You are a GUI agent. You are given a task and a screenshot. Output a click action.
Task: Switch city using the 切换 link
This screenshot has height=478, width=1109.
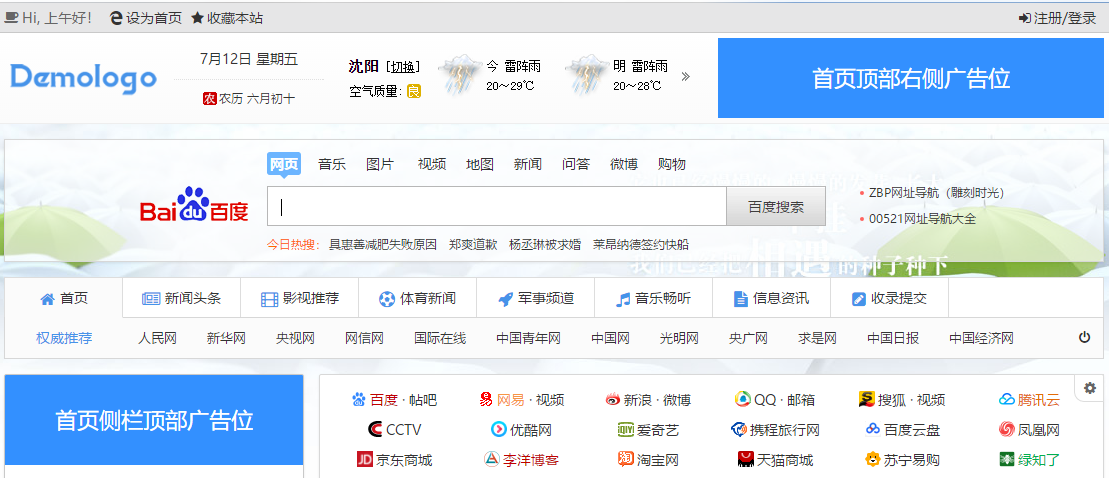[404, 67]
